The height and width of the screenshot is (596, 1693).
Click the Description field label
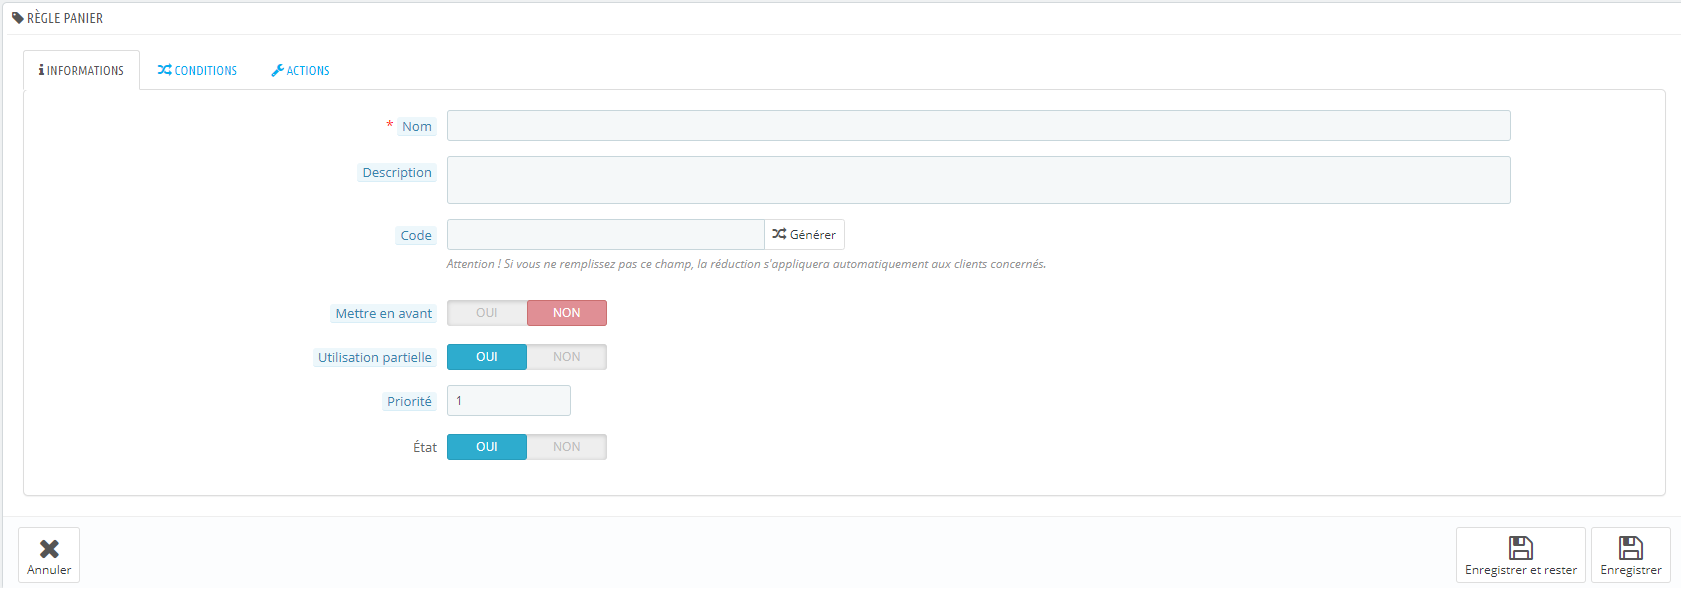coord(397,172)
